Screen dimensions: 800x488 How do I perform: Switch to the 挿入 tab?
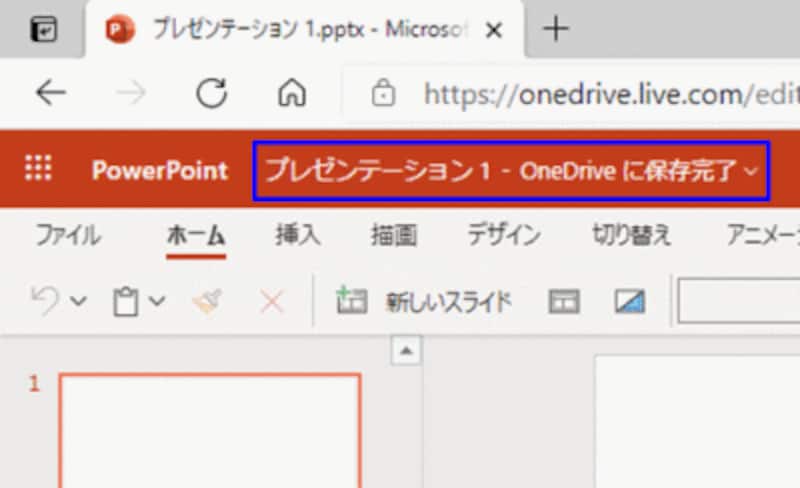coord(298,235)
